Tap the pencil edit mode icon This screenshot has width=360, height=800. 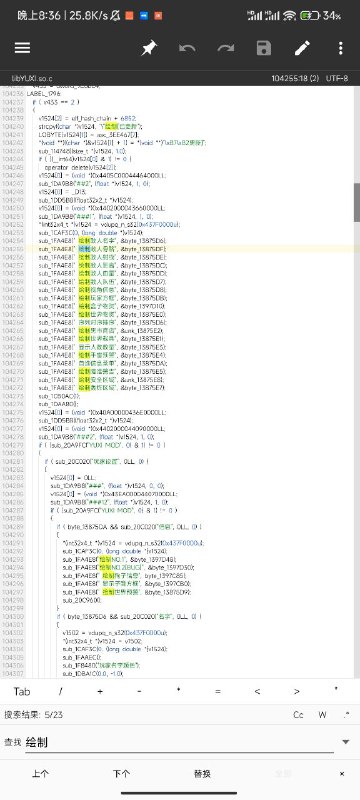point(302,48)
